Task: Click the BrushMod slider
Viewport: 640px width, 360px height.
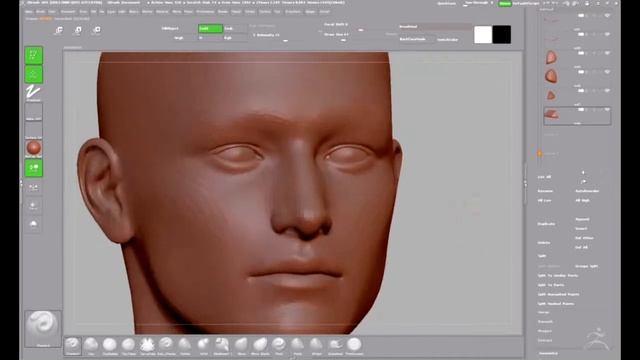Action: 436,27
